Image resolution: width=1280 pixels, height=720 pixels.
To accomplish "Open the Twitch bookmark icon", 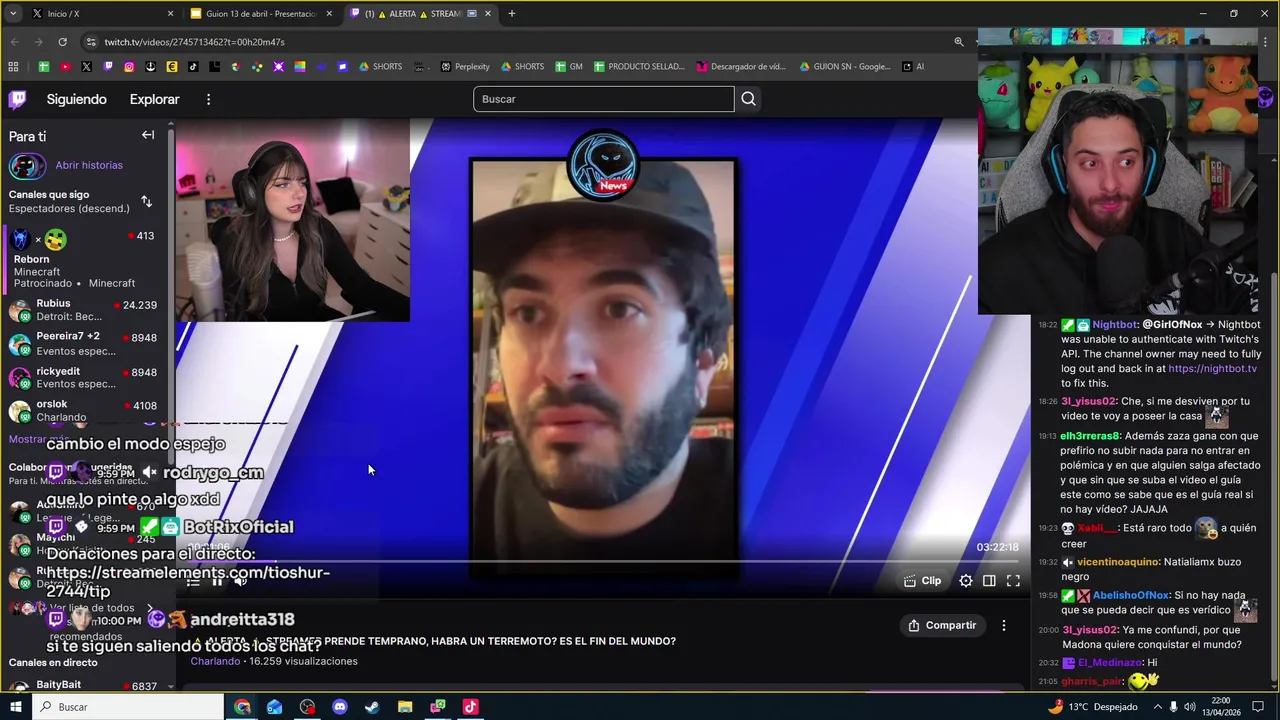I will [x=108, y=67].
